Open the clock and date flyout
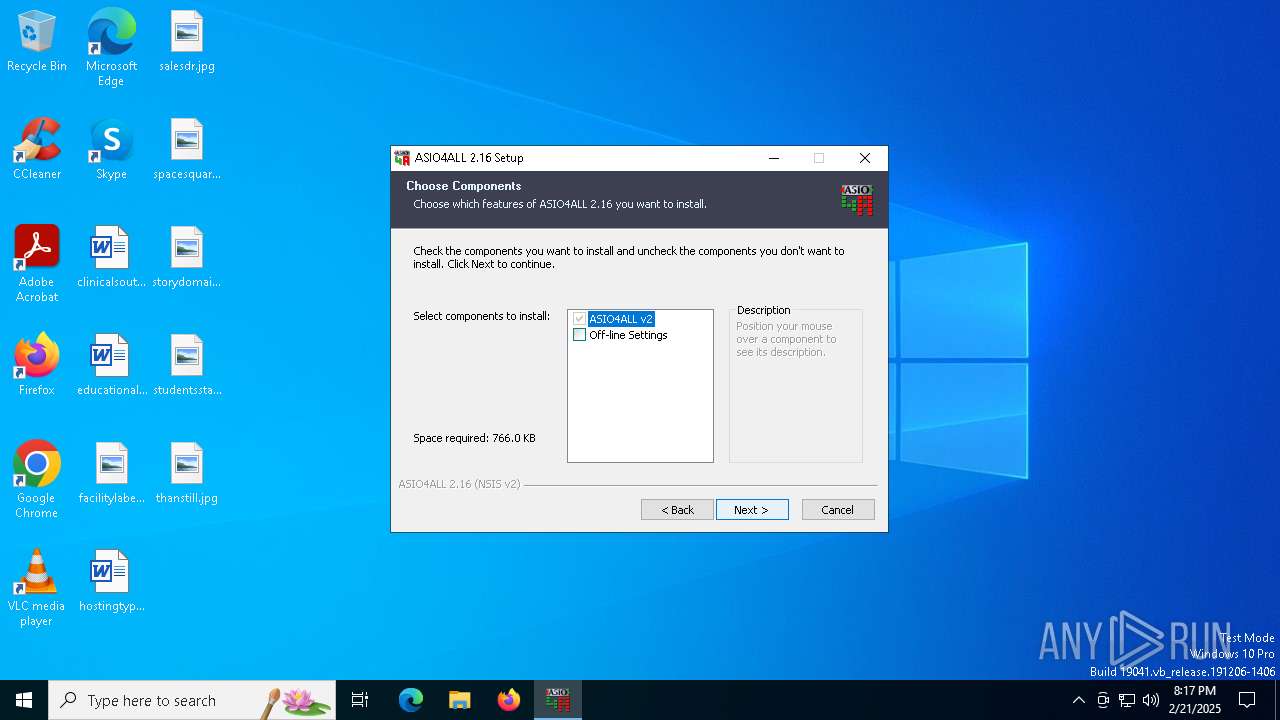Screen dimensions: 1280x720 (x=1195, y=700)
